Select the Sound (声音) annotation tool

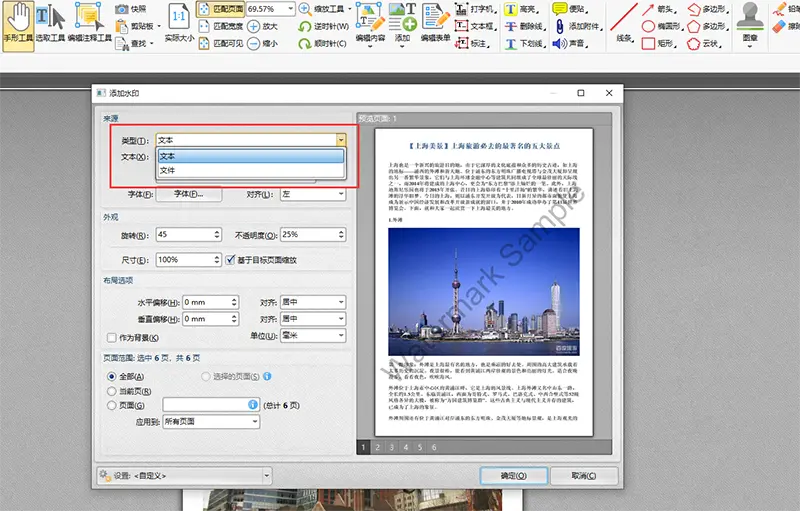pos(570,44)
